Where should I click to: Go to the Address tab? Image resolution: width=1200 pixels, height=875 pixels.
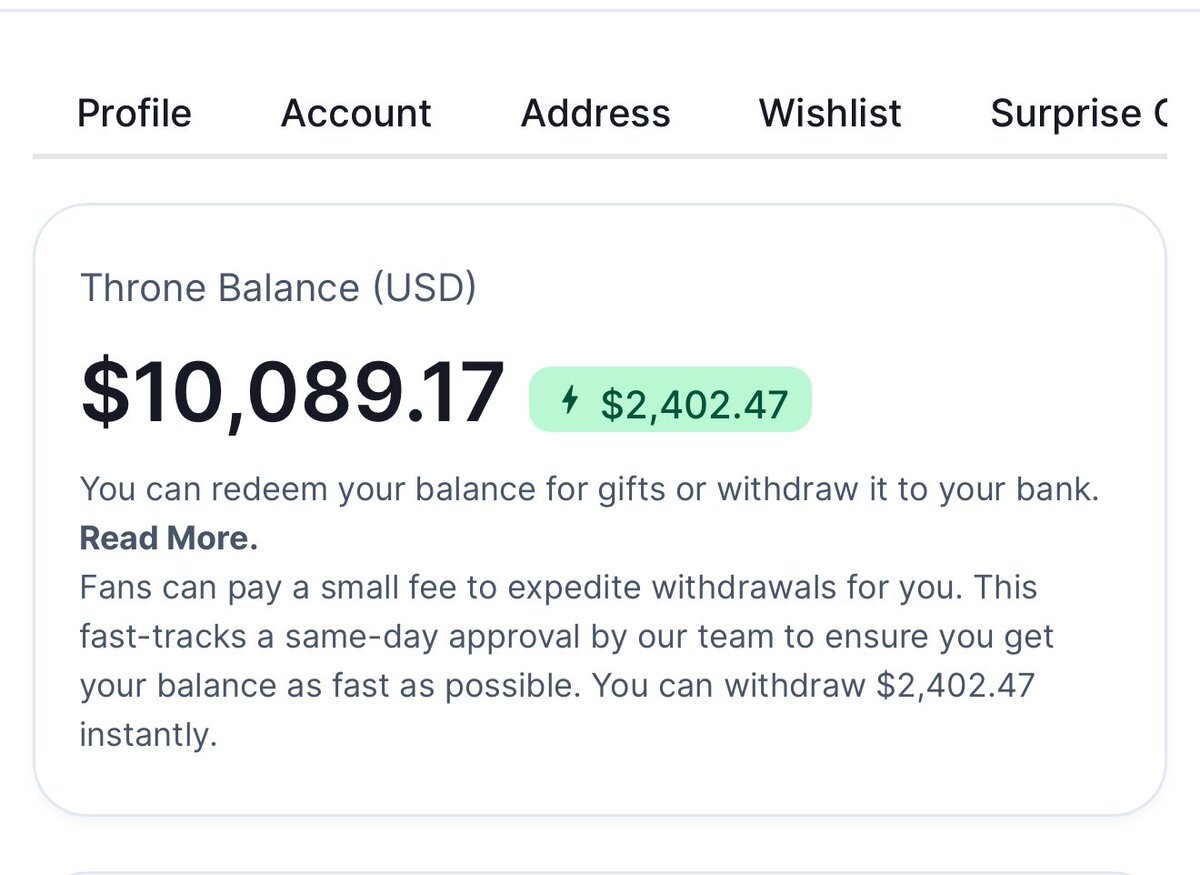point(595,113)
